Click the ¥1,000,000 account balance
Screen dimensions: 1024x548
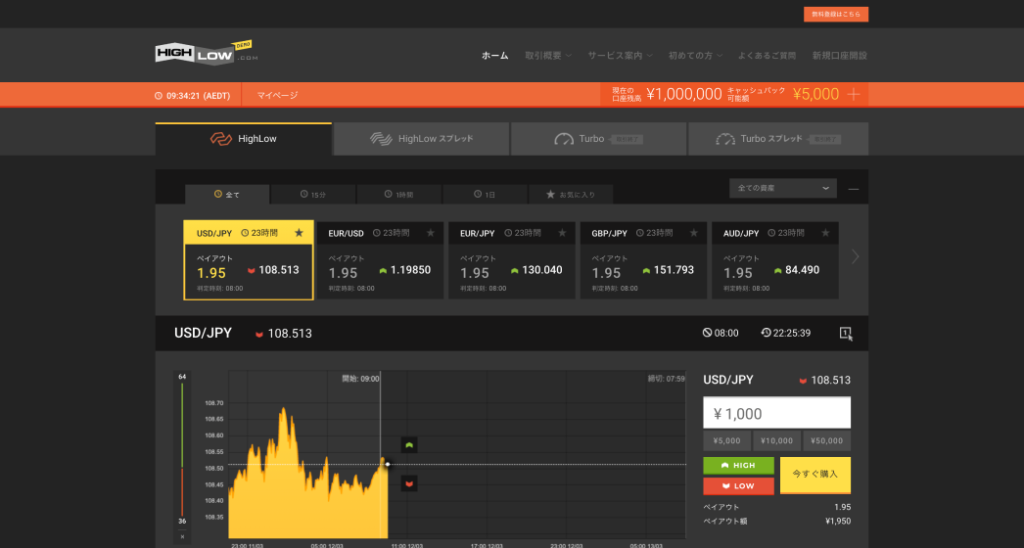[x=684, y=95]
